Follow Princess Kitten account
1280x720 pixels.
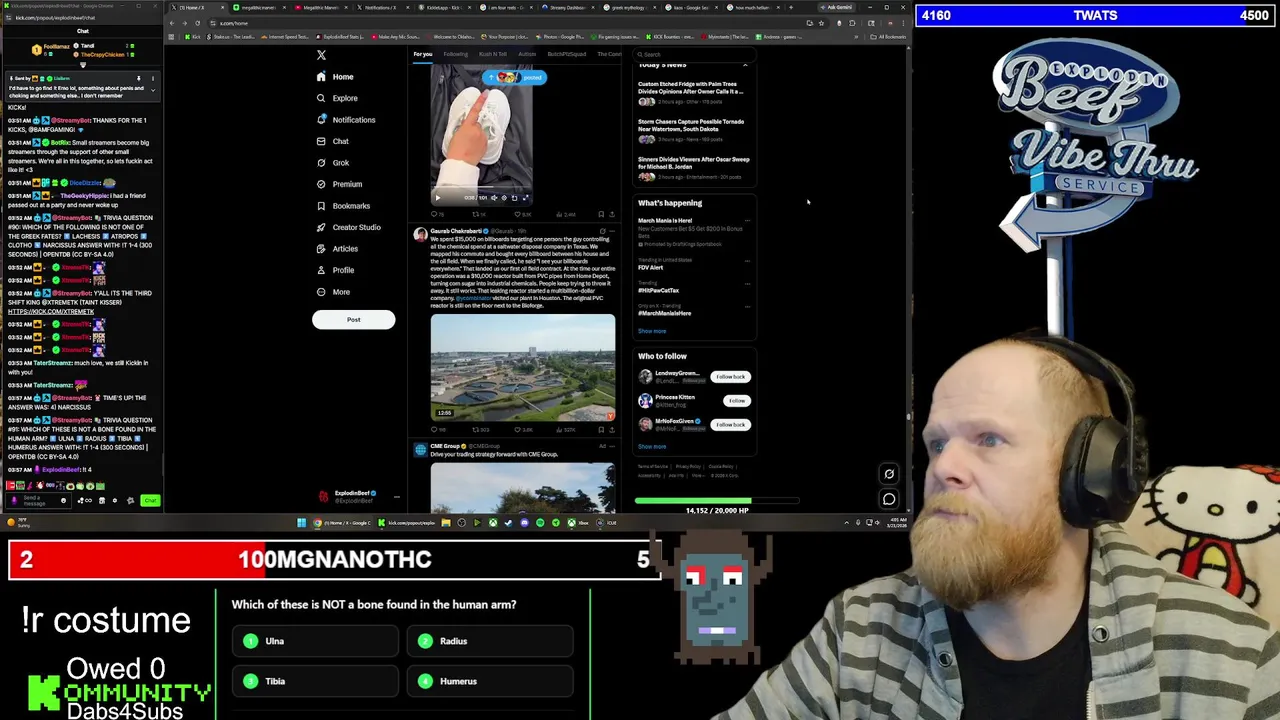tap(736, 401)
